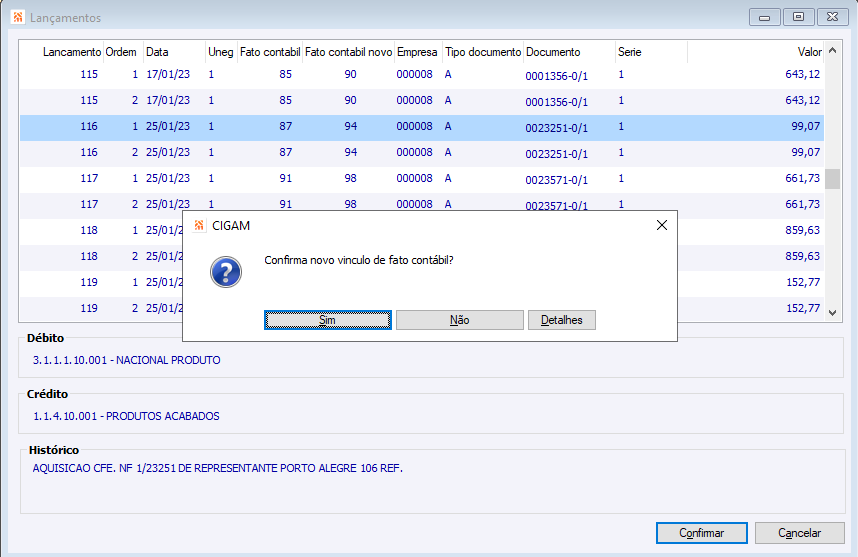Click the Sim button in CIGAM dialog
Viewport: 858px width, 557px height.
click(327, 320)
